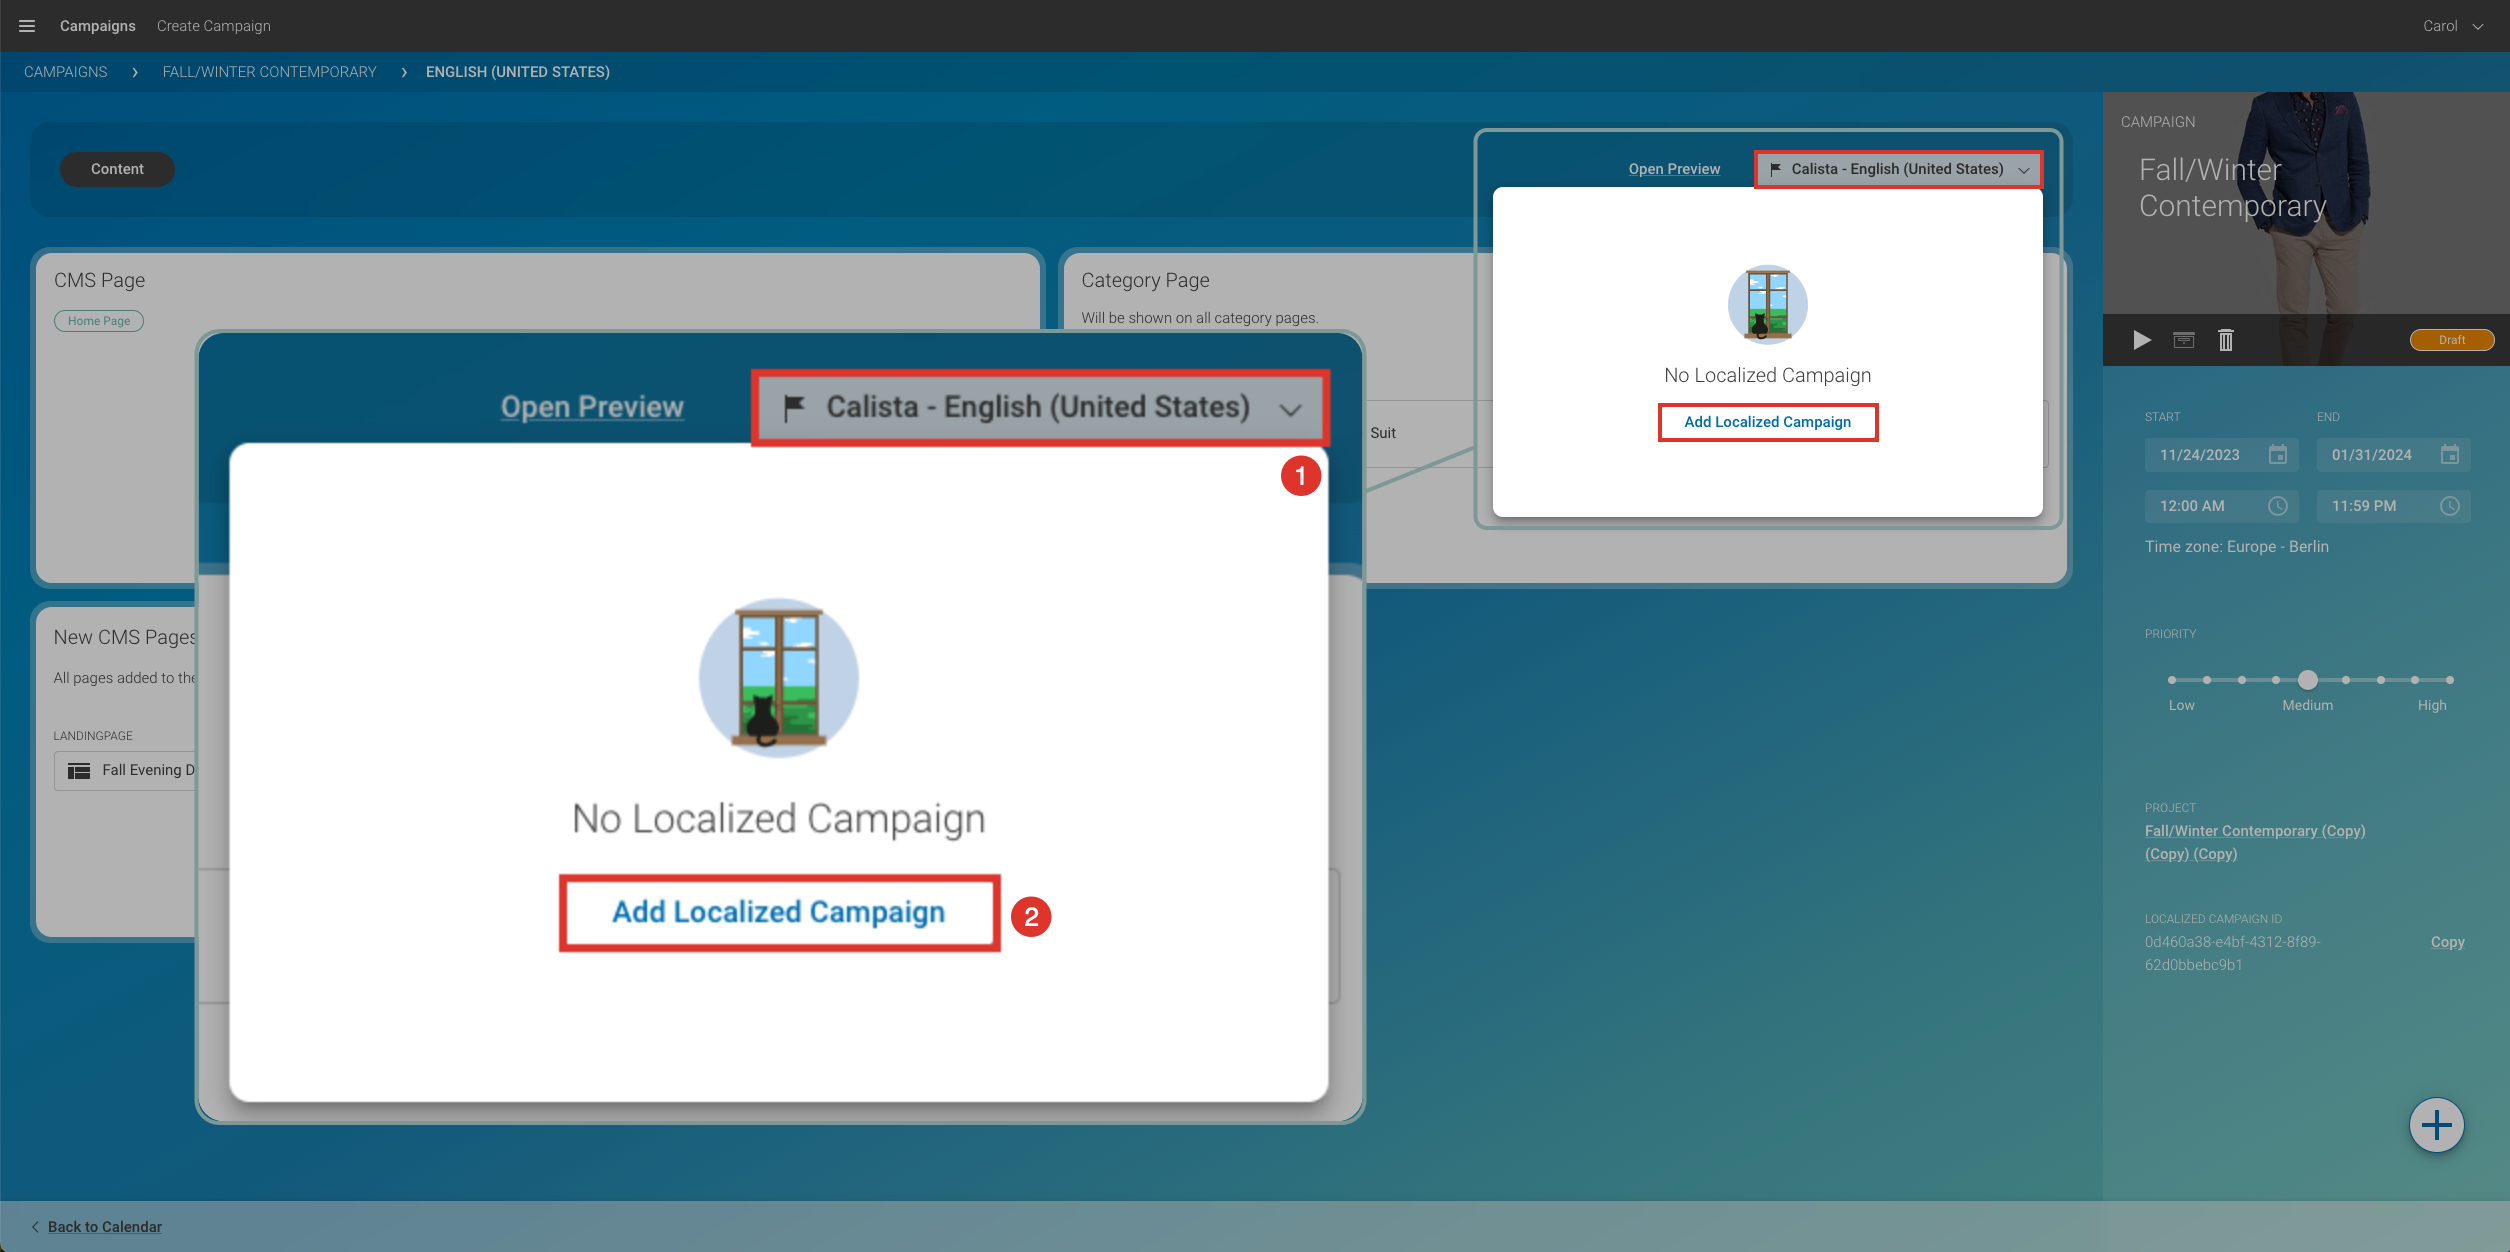Switch to the Create Campaign menu item
Image resolution: width=2510 pixels, height=1252 pixels.
click(x=213, y=25)
